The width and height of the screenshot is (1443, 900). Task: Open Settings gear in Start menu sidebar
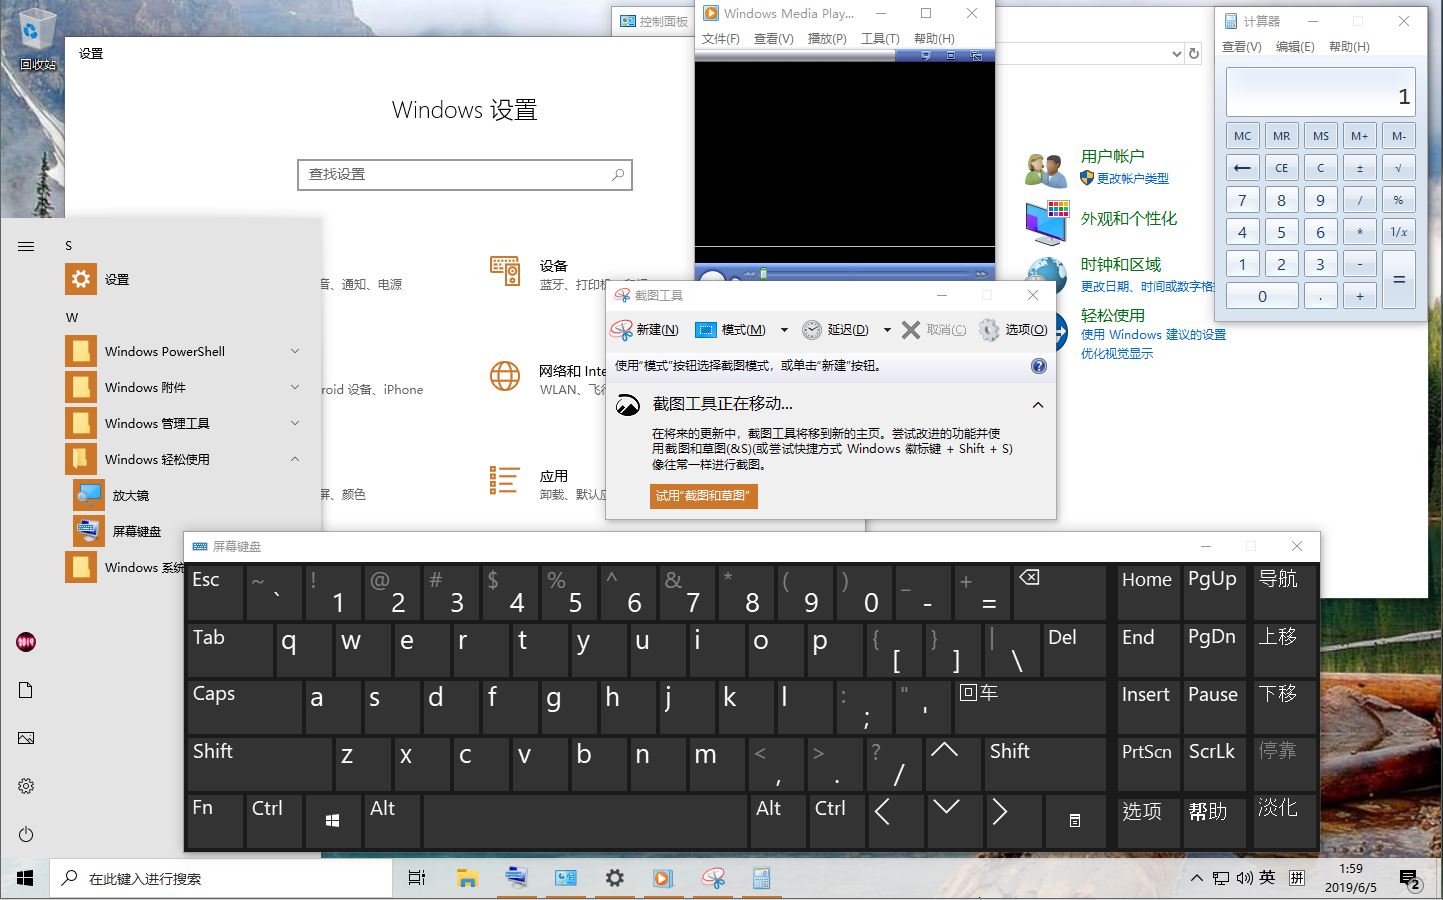[26, 786]
